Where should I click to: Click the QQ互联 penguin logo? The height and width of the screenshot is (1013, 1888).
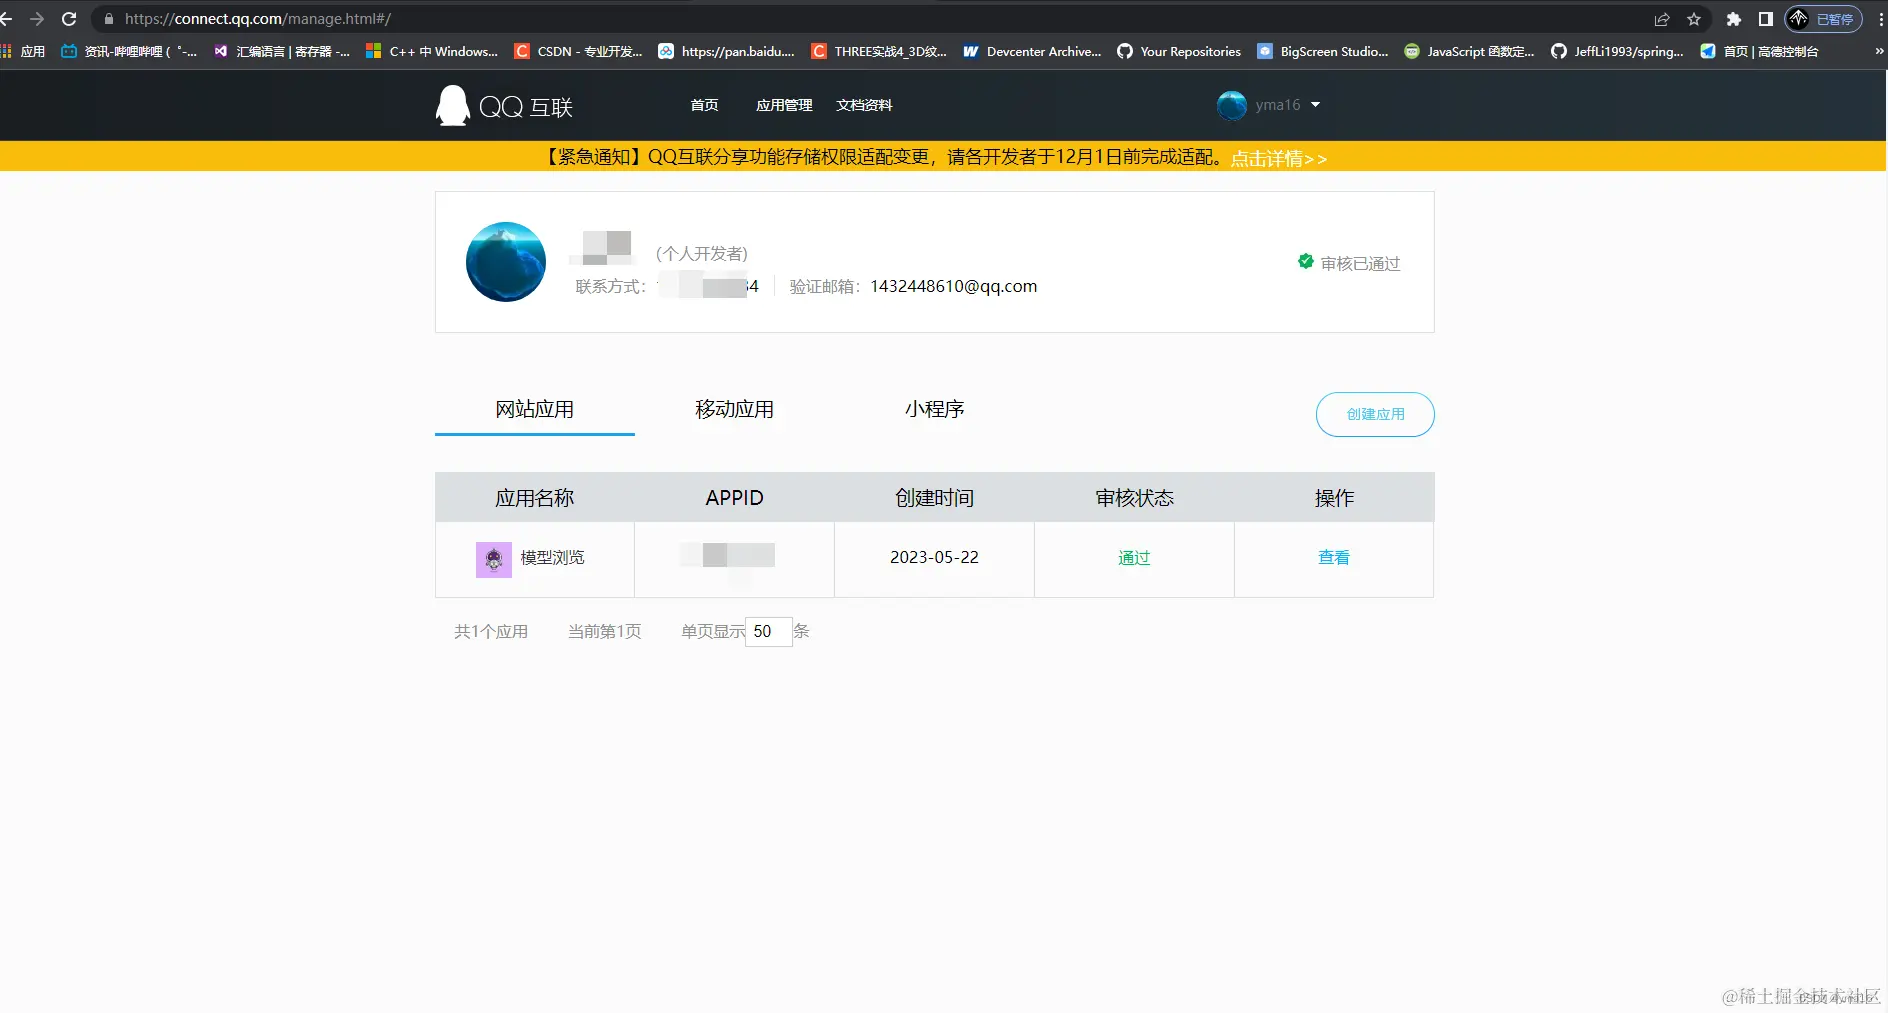click(x=452, y=105)
